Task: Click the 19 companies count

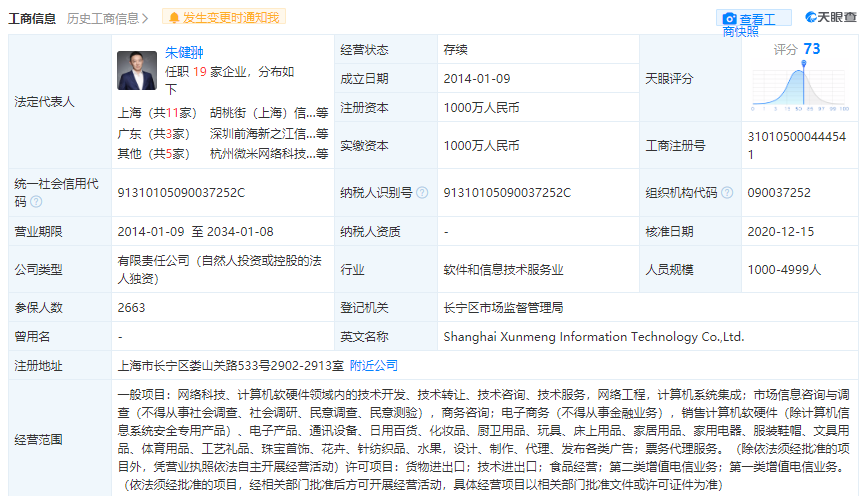Action: 199,72
